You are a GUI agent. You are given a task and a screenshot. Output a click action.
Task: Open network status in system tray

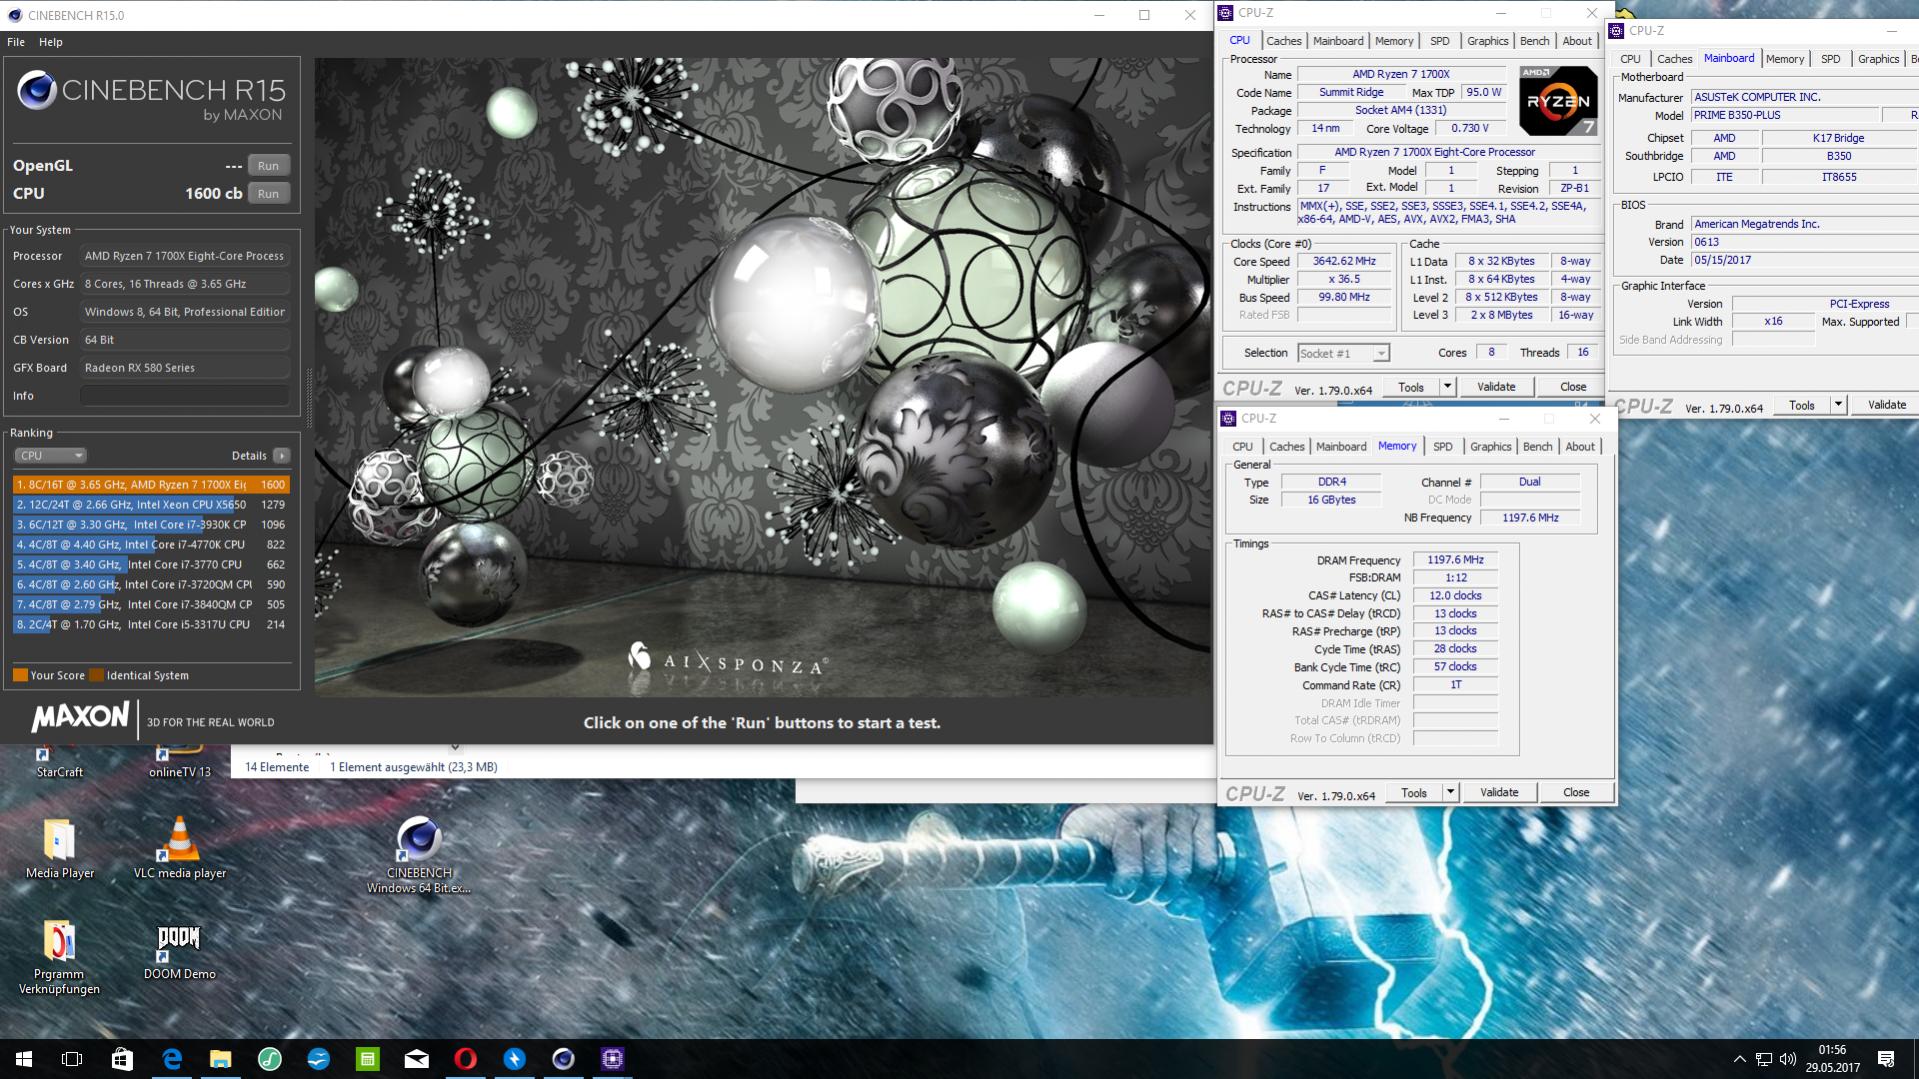pos(1764,1059)
